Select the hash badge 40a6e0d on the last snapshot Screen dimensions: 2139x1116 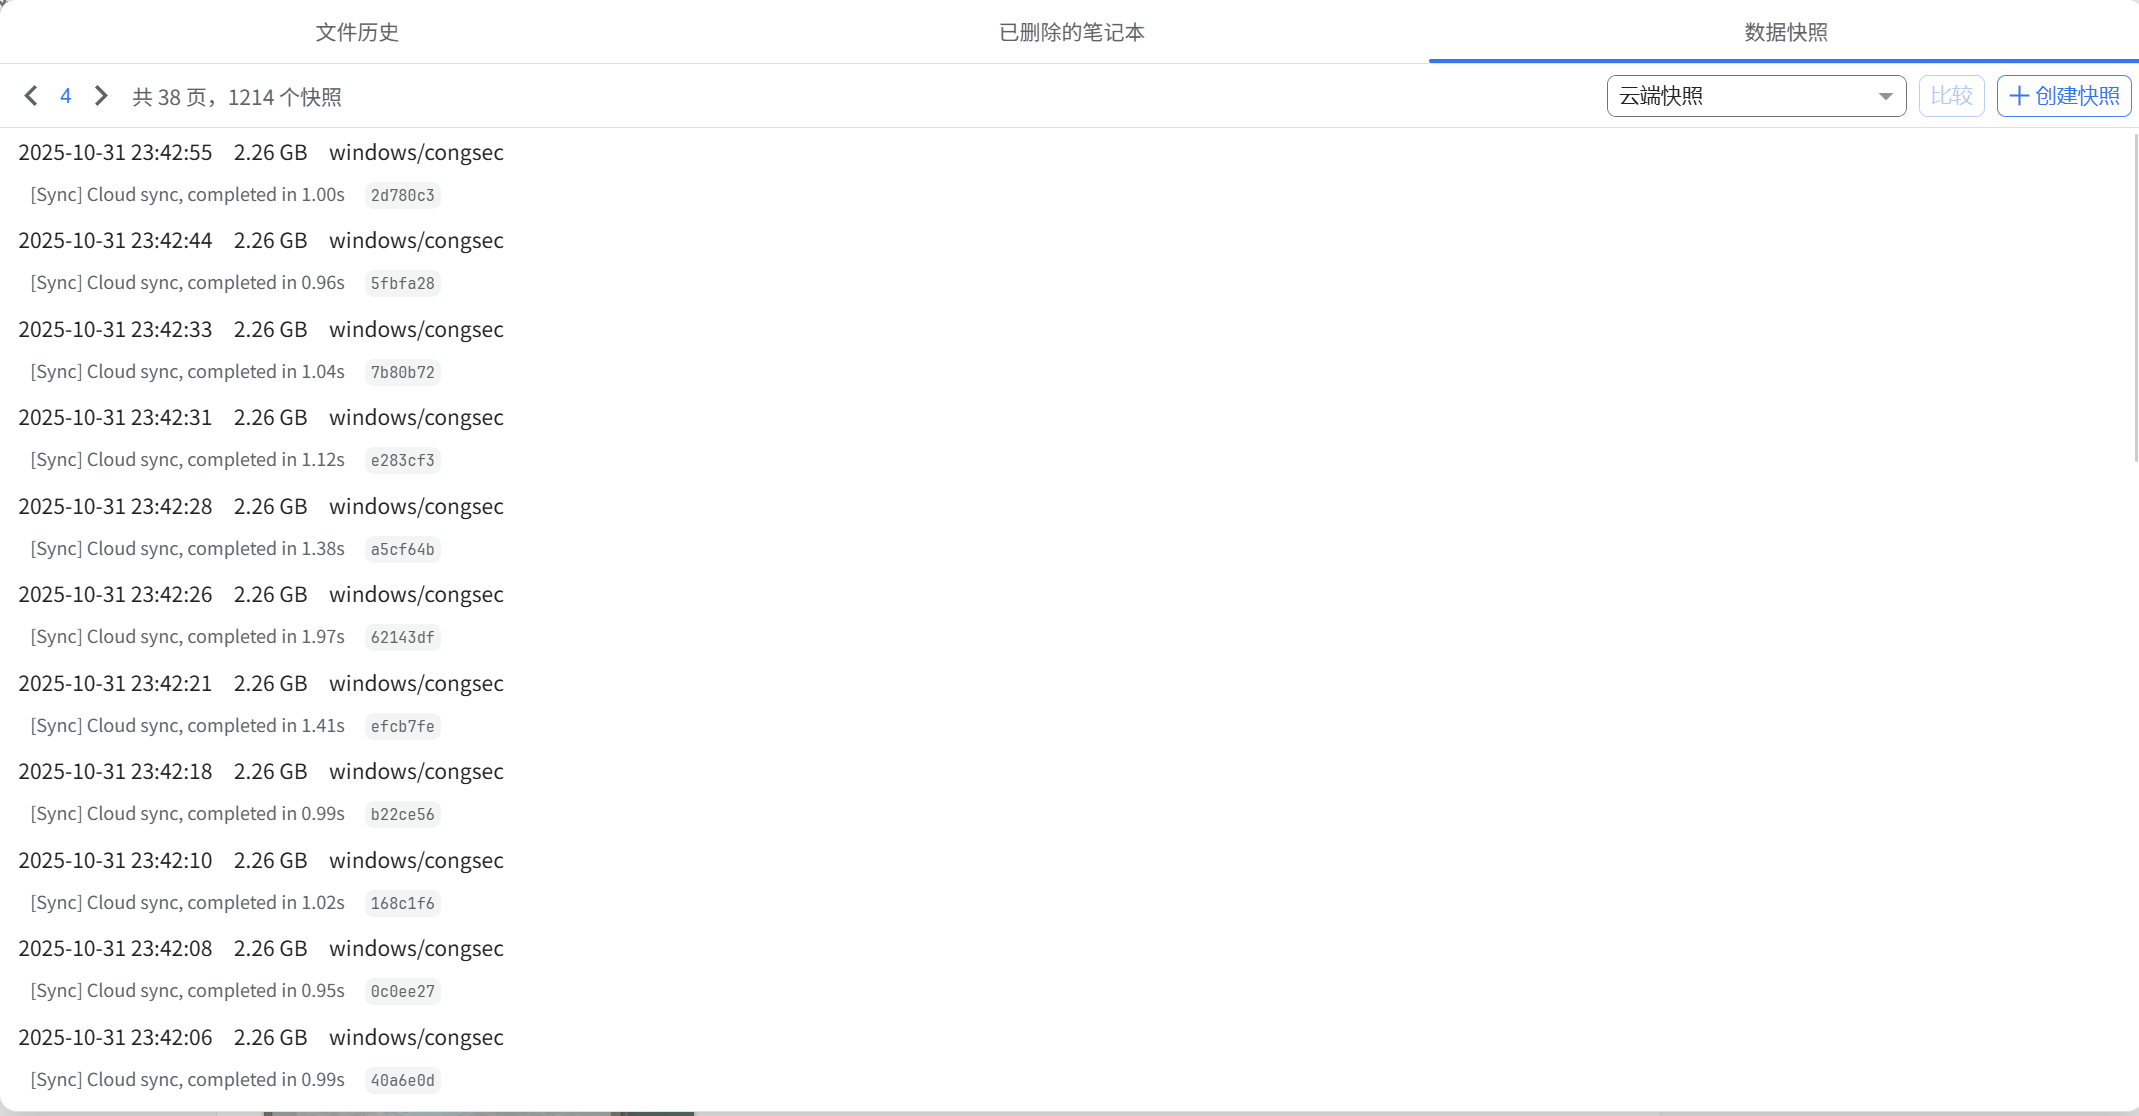(402, 1080)
